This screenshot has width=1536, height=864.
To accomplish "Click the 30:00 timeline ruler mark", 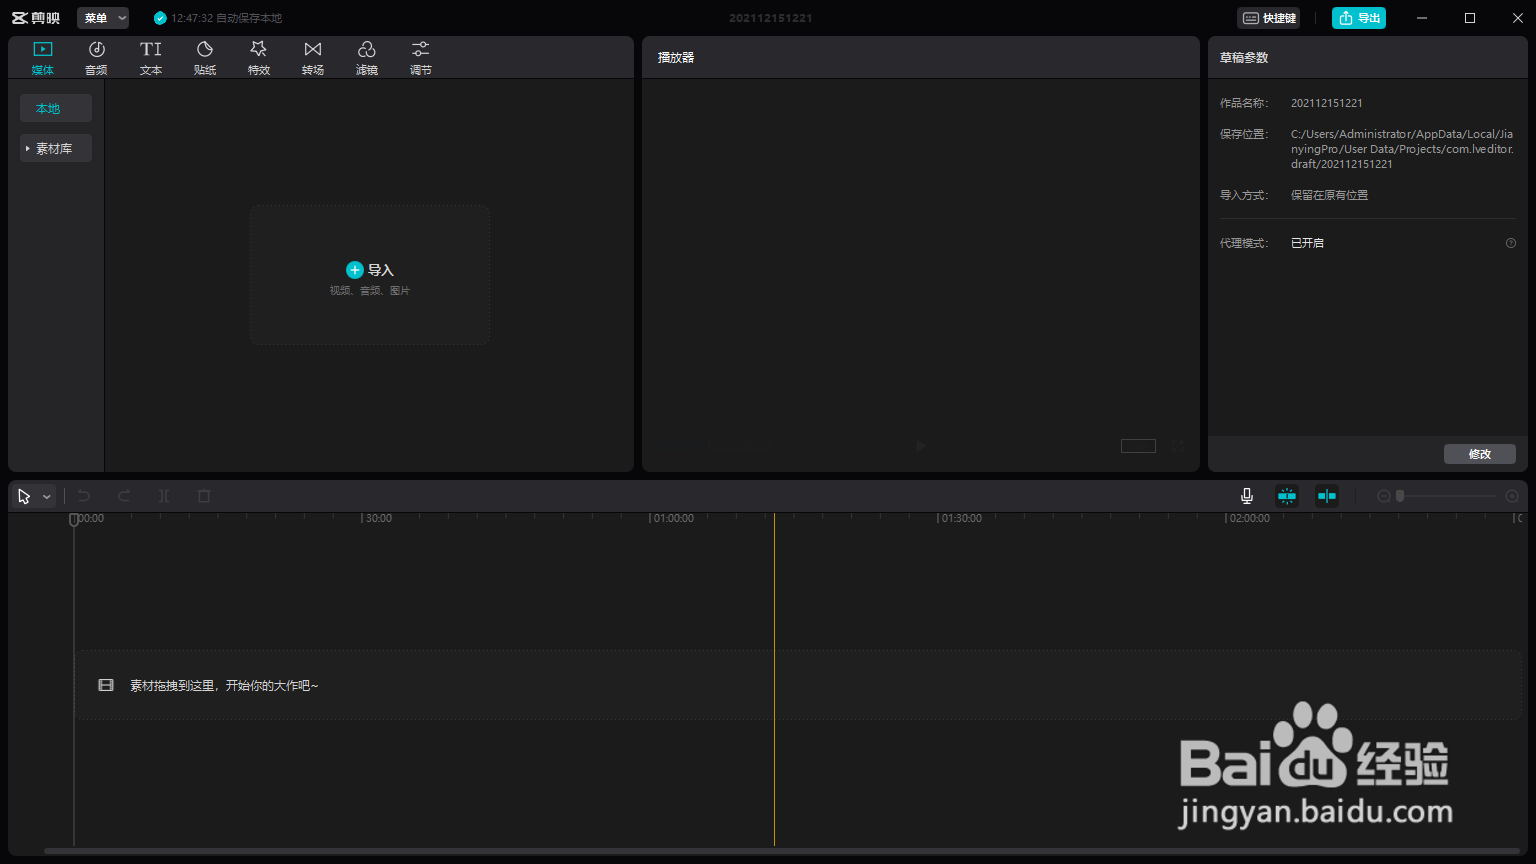I will pyautogui.click(x=378, y=518).
